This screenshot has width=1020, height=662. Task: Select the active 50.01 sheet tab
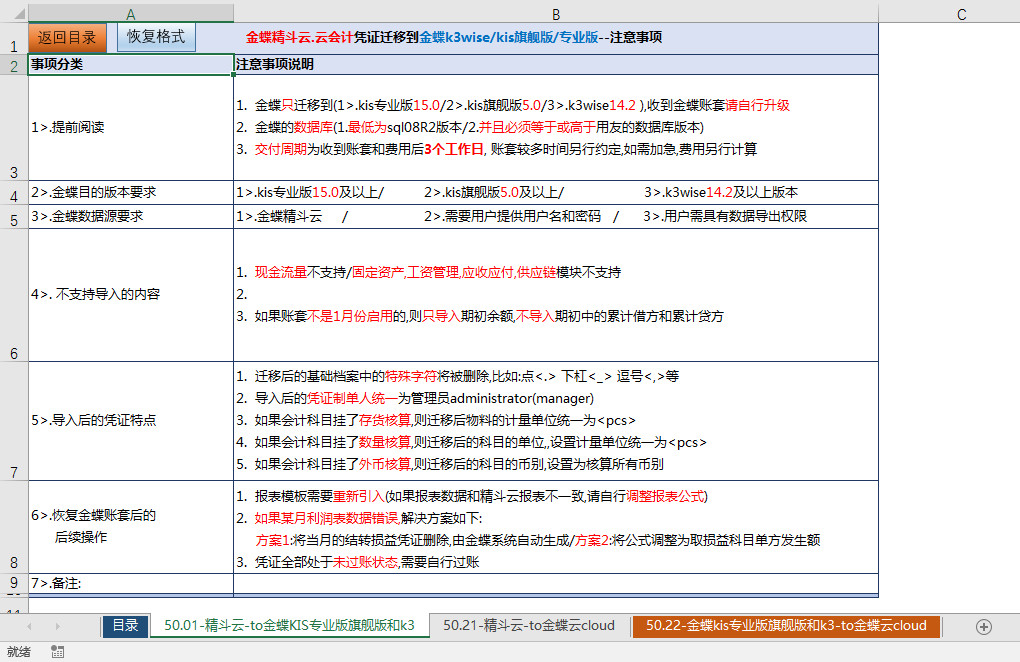click(289, 626)
